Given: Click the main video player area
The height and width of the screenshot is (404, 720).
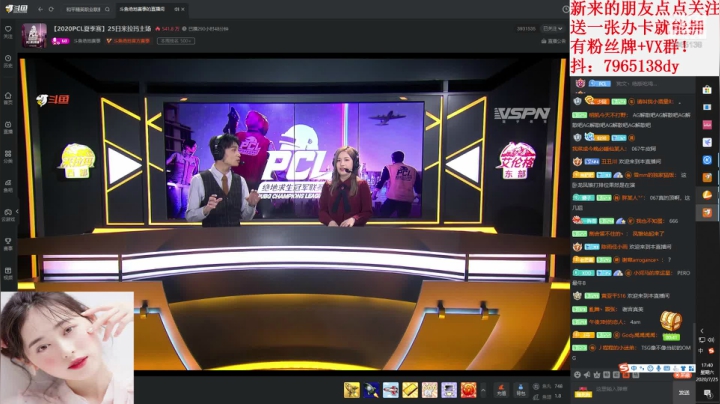Looking at the screenshot, I should coord(294,213).
